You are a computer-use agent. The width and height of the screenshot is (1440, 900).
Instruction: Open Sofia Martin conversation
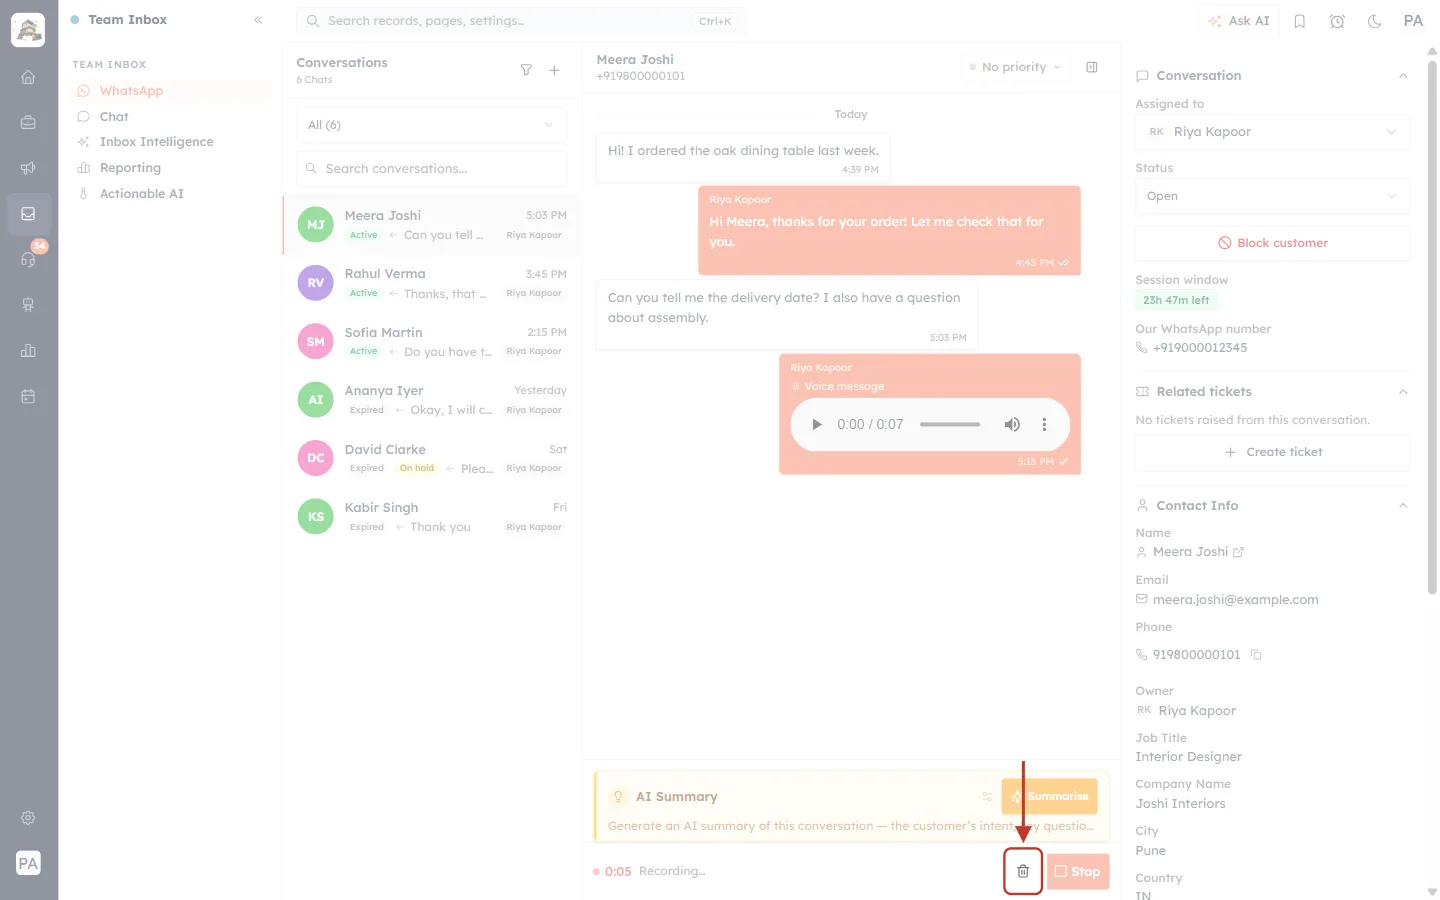432,341
